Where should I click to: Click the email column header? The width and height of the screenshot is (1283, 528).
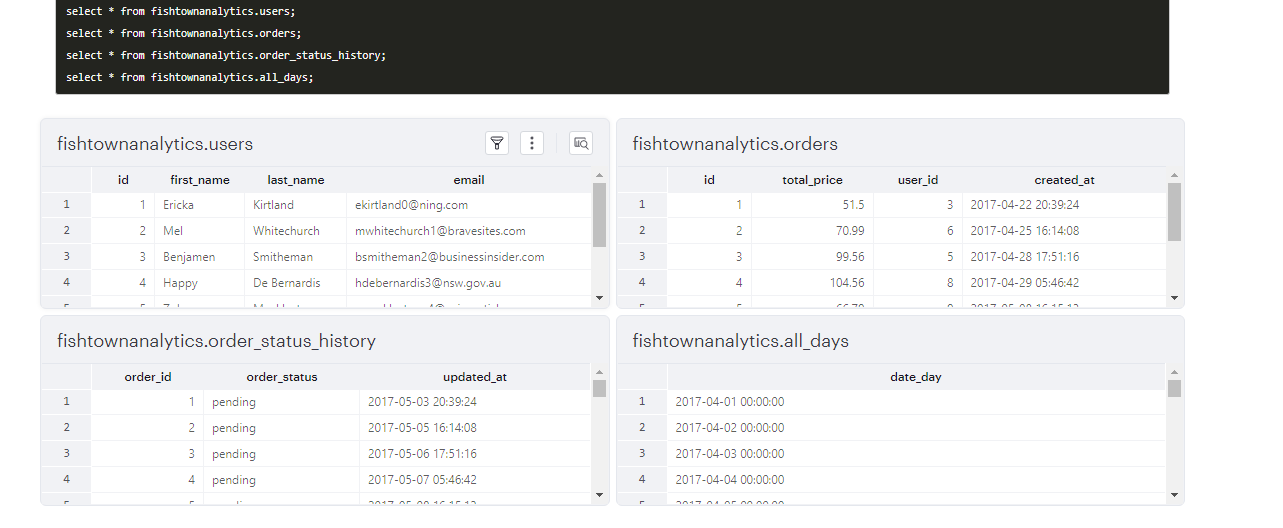coord(469,180)
